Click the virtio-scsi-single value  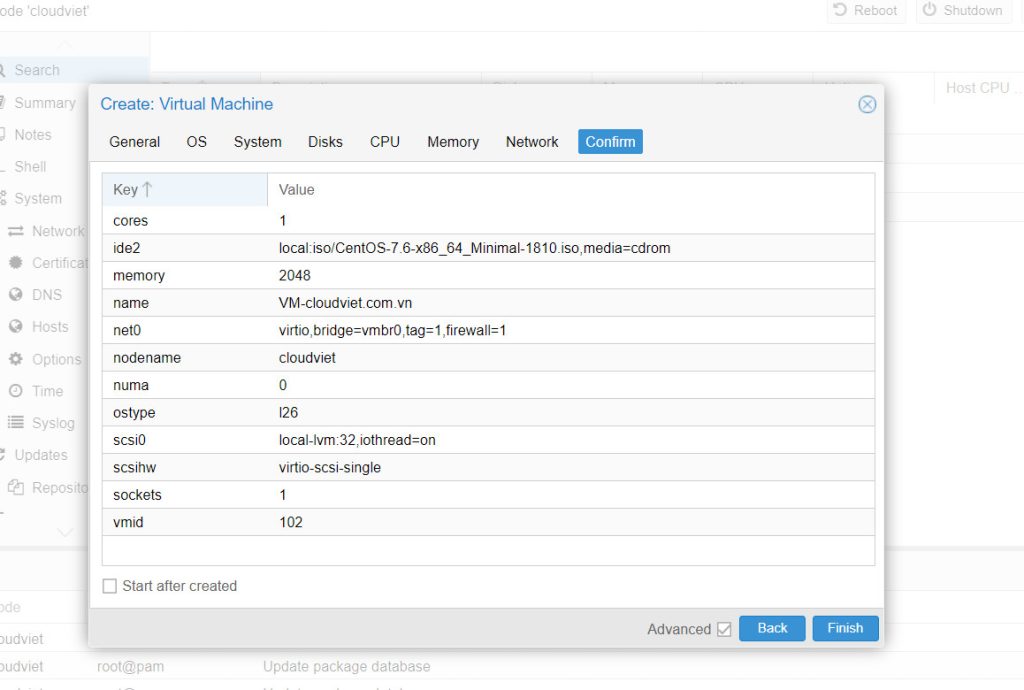(330, 467)
